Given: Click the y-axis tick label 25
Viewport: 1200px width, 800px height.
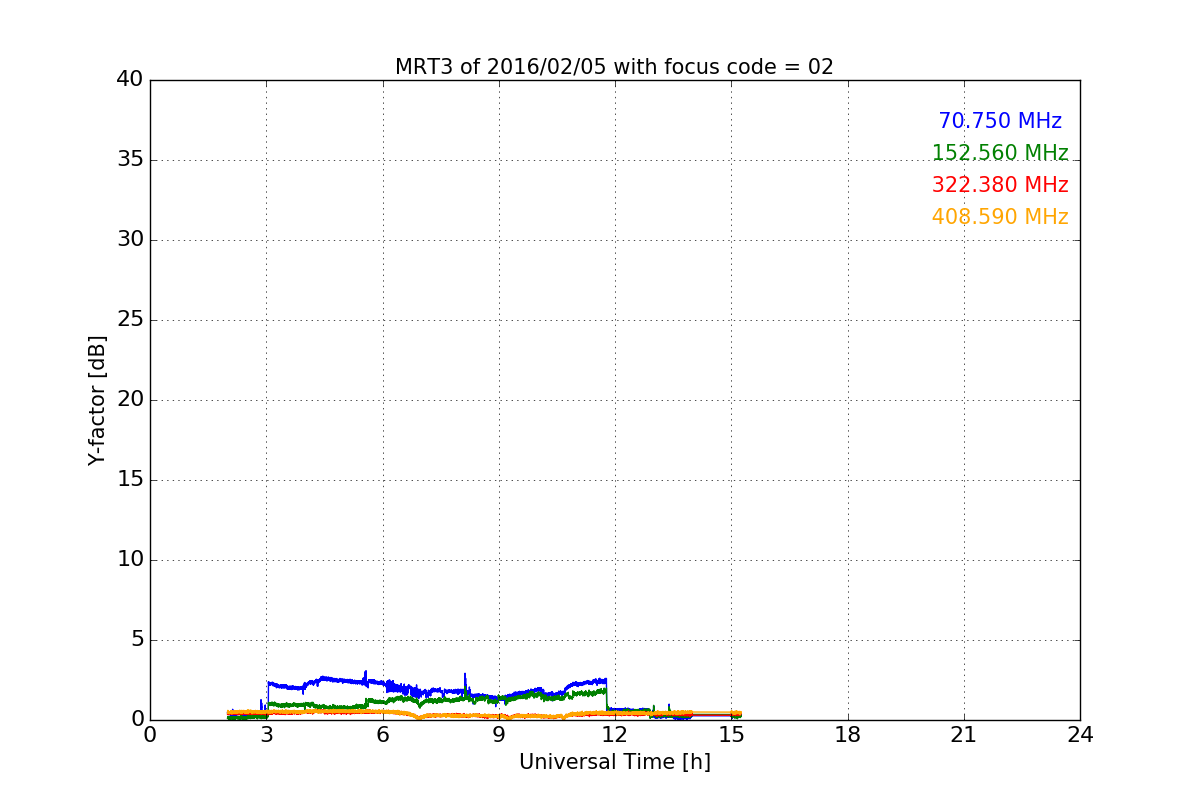Looking at the screenshot, I should point(130,320).
